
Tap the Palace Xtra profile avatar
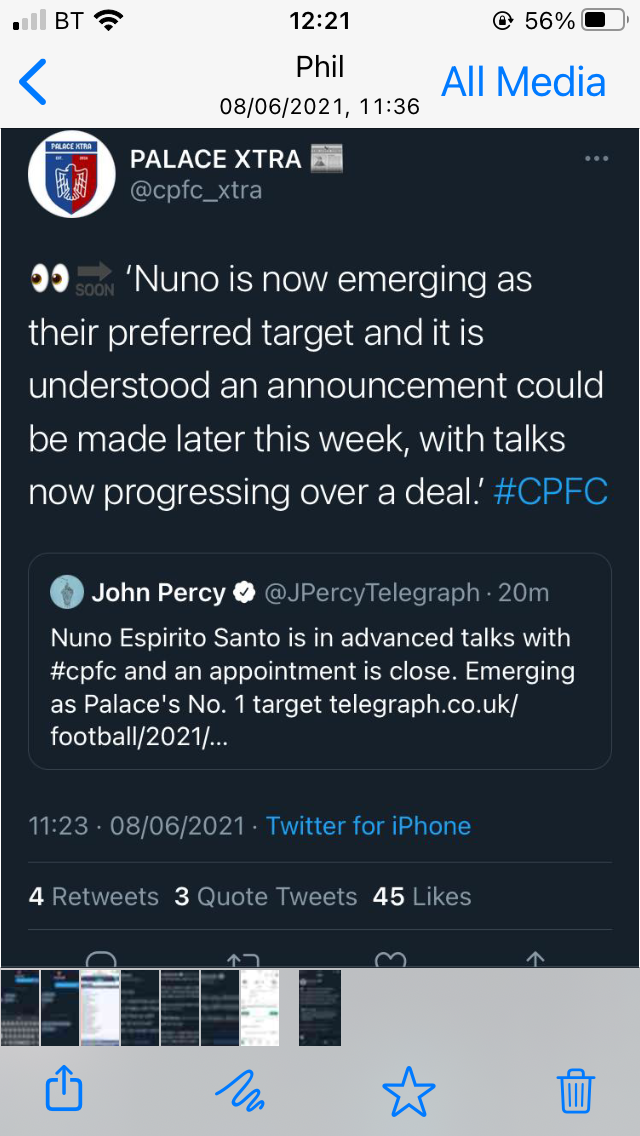(x=72, y=174)
